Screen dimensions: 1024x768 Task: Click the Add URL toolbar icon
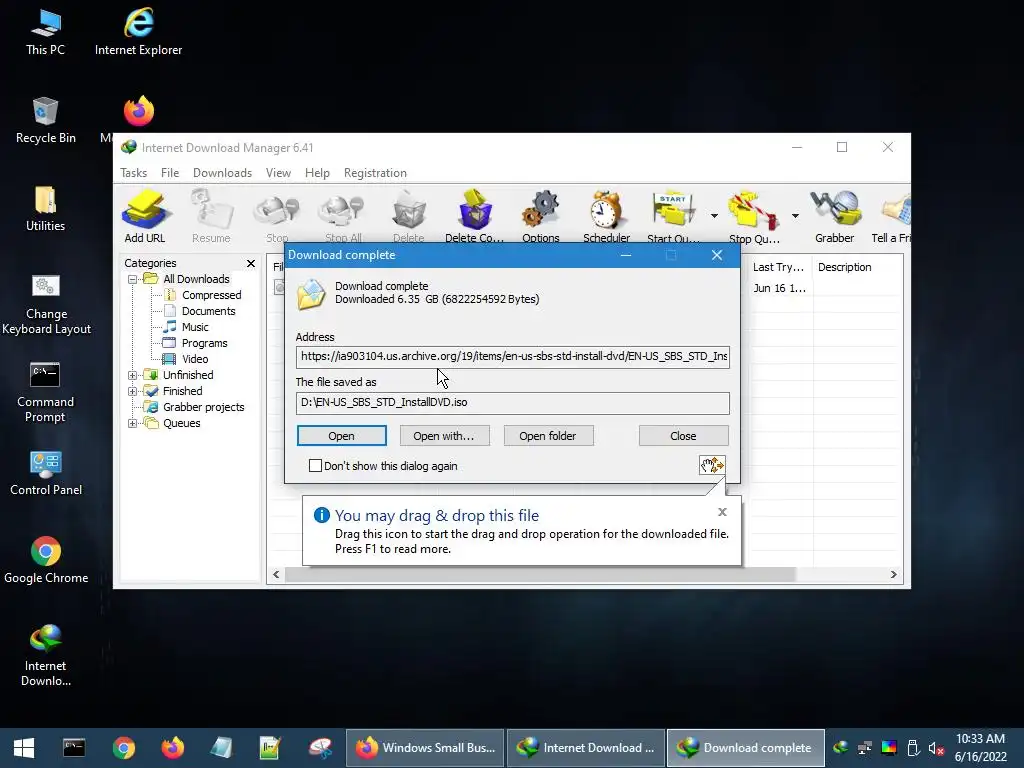click(145, 216)
